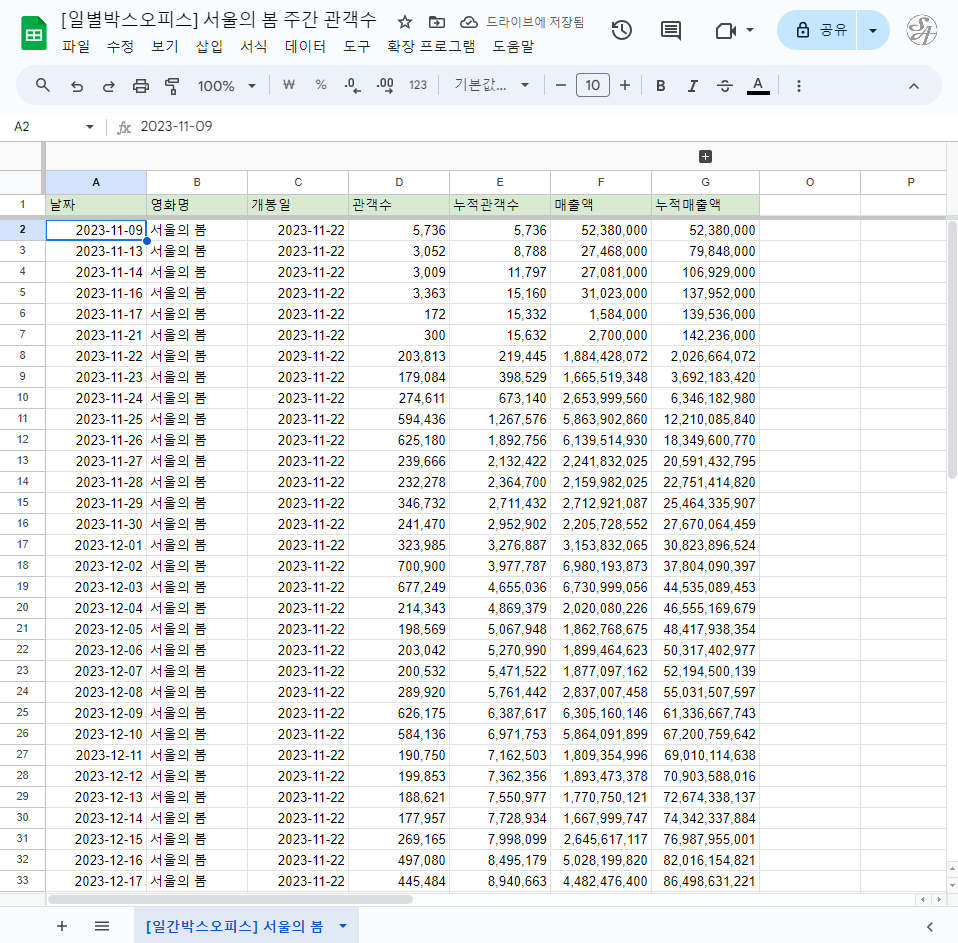Click the add new sheet button
The image size is (958, 943).
62,926
